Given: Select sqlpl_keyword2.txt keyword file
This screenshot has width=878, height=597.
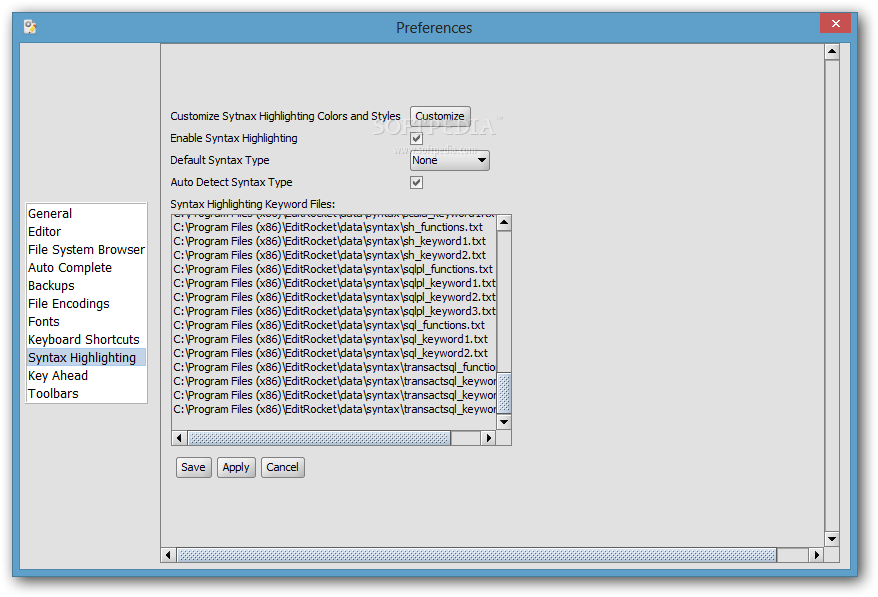Looking at the screenshot, I should (x=334, y=297).
